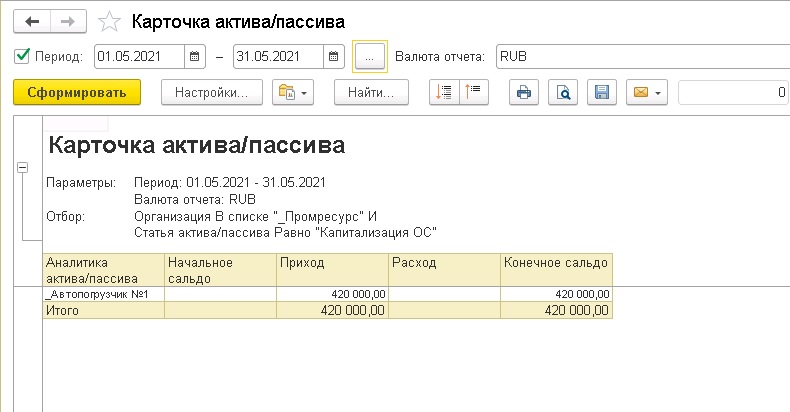Image resolution: width=790 pixels, height=412 pixels.
Task: Click the Аналитика актива/пассива column header
Action: 104,270
